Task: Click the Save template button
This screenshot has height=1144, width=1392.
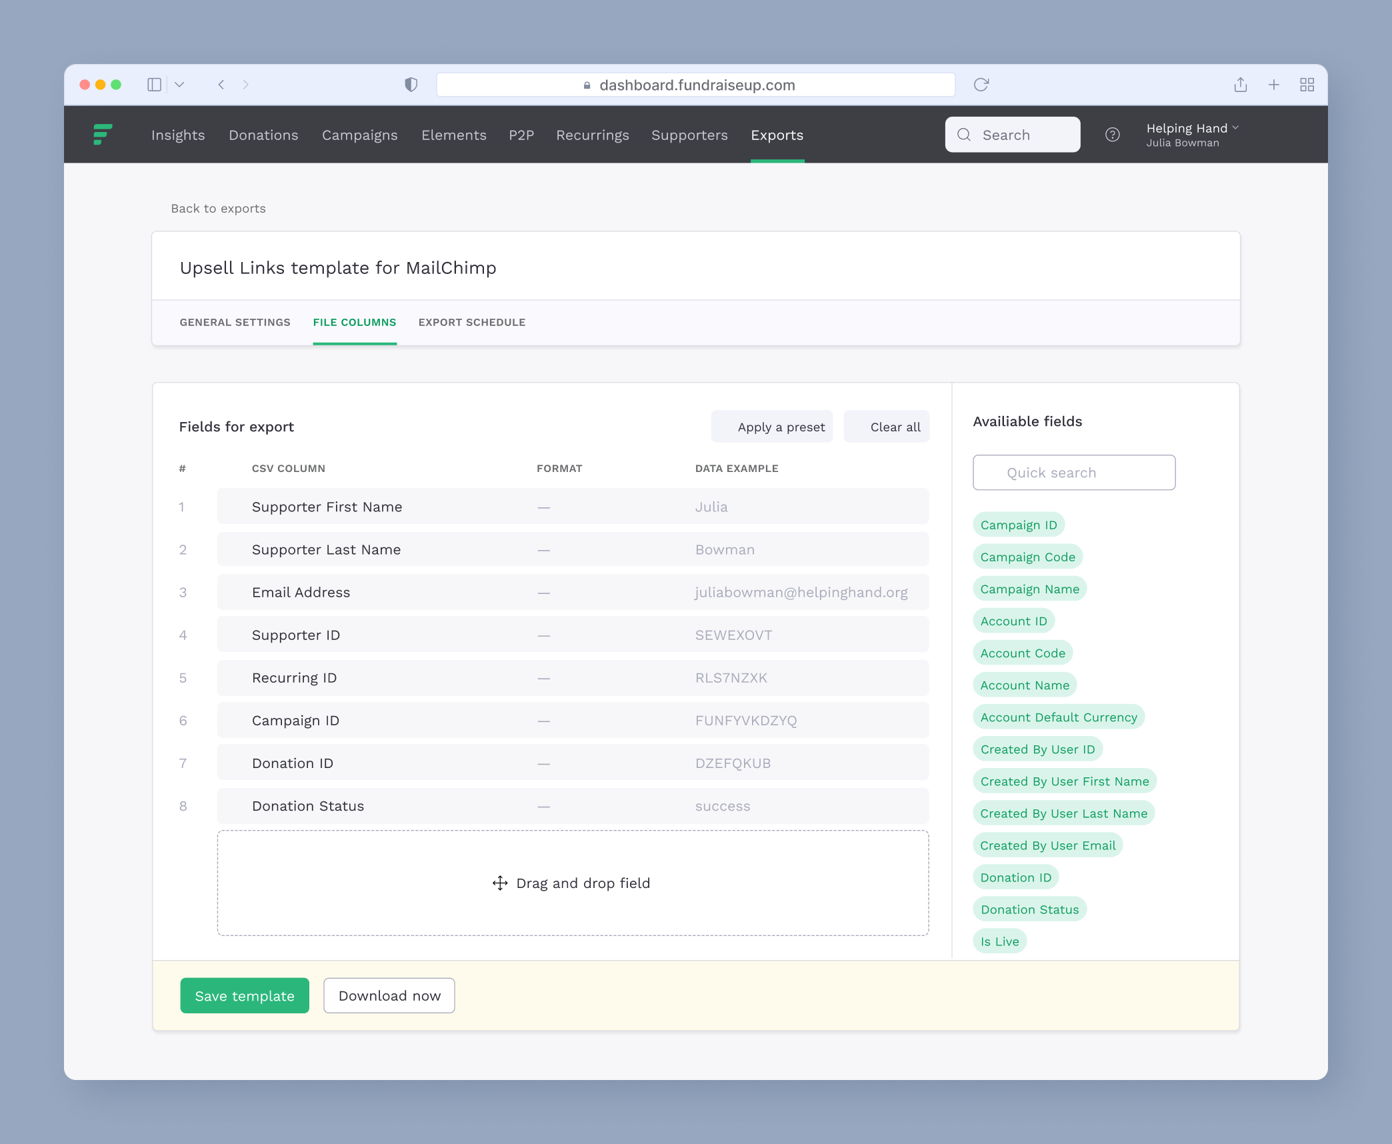Action: click(245, 996)
